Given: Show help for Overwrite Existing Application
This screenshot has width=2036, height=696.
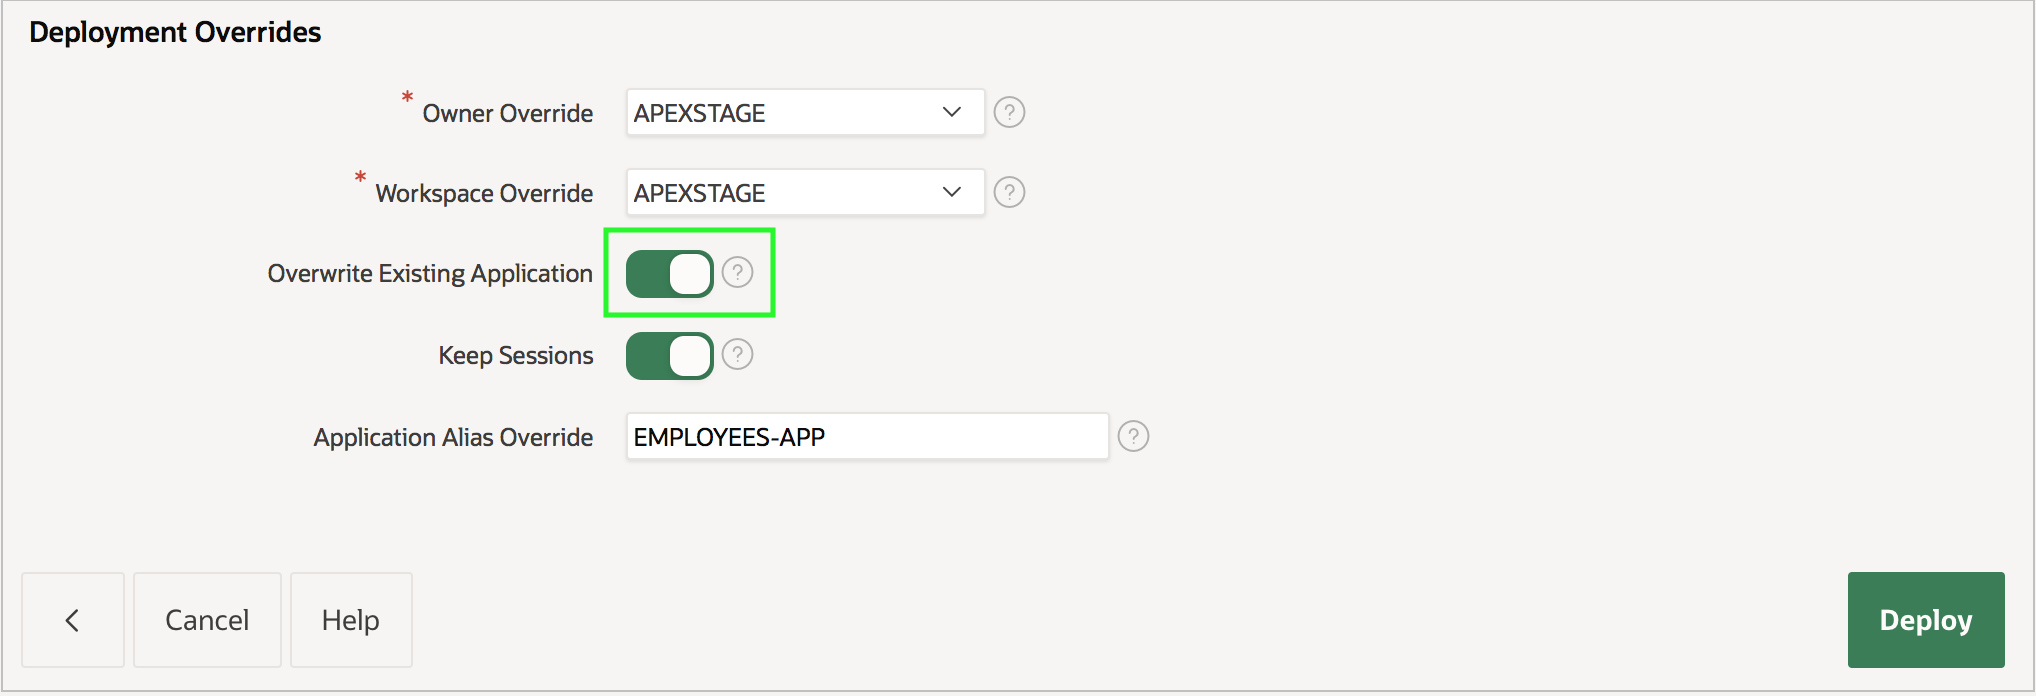Looking at the screenshot, I should tap(737, 272).
